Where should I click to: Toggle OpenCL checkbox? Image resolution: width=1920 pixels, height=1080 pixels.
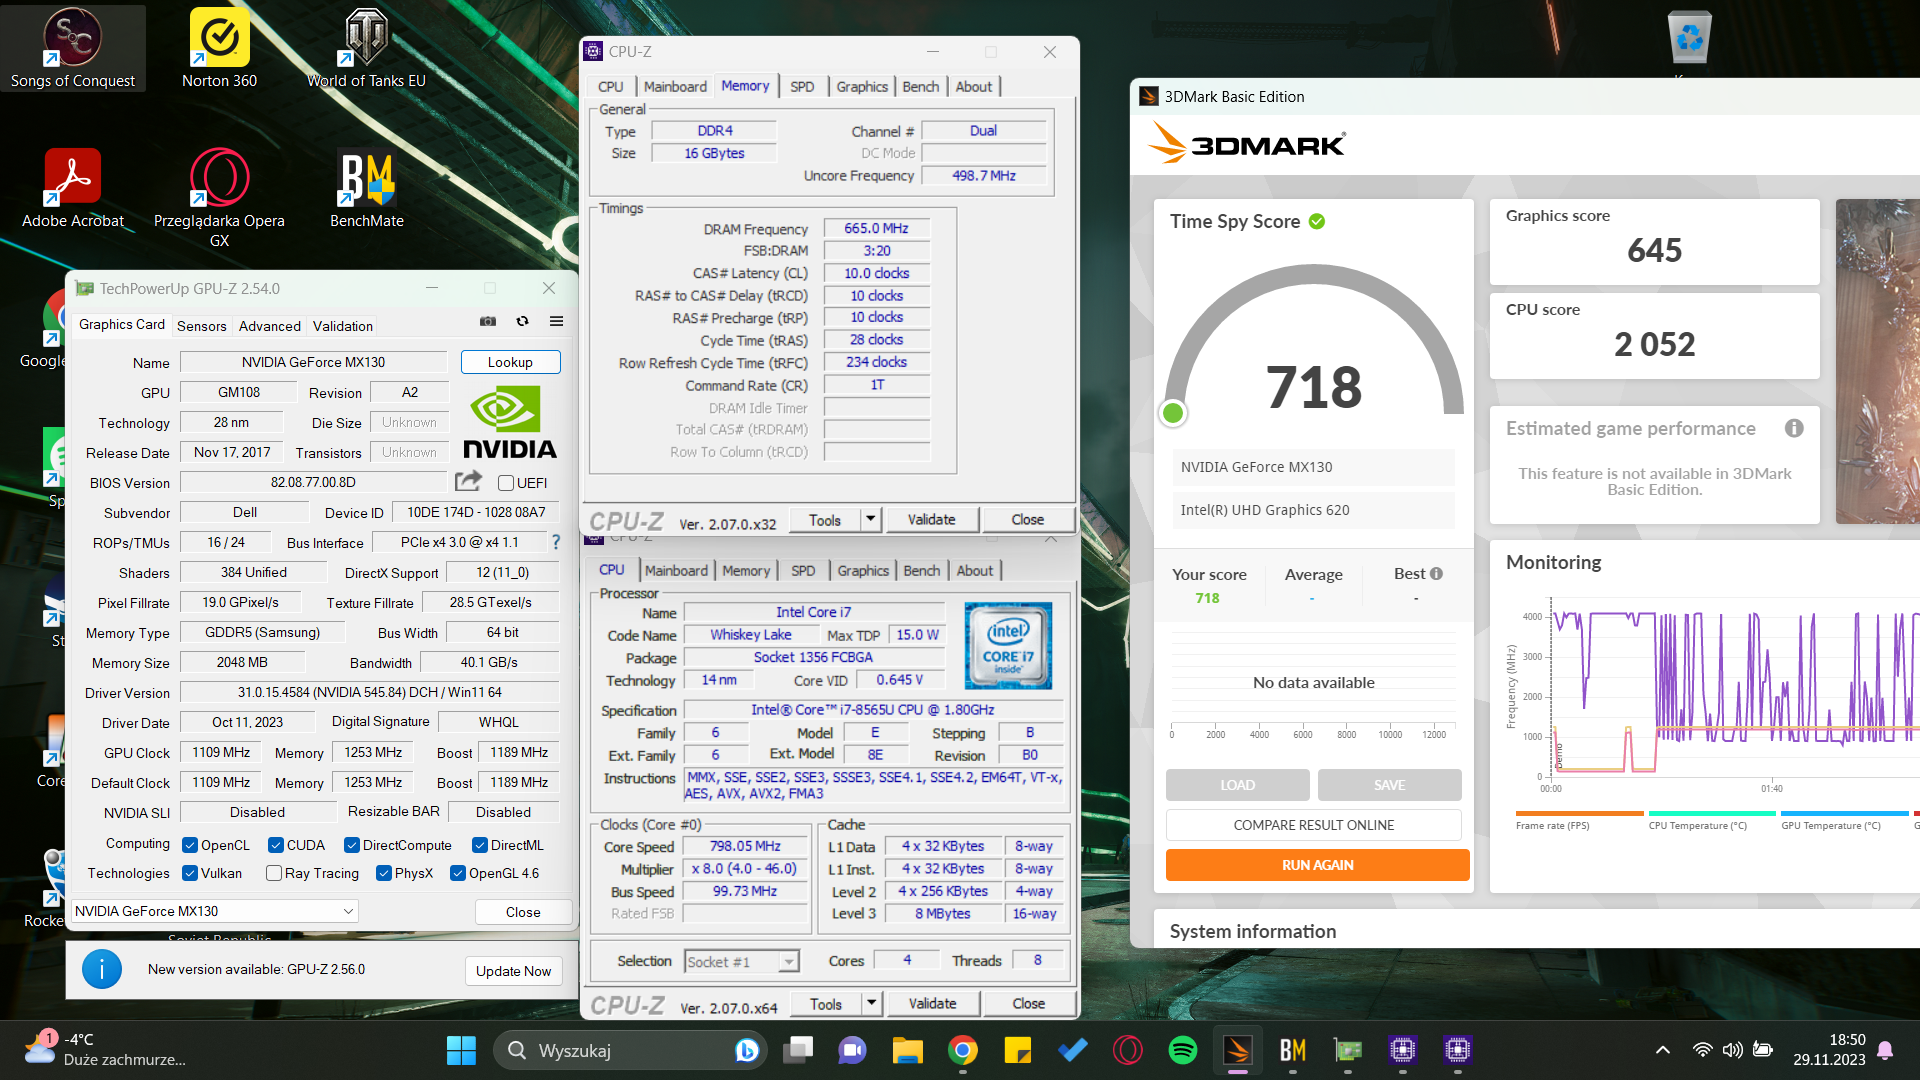point(190,845)
